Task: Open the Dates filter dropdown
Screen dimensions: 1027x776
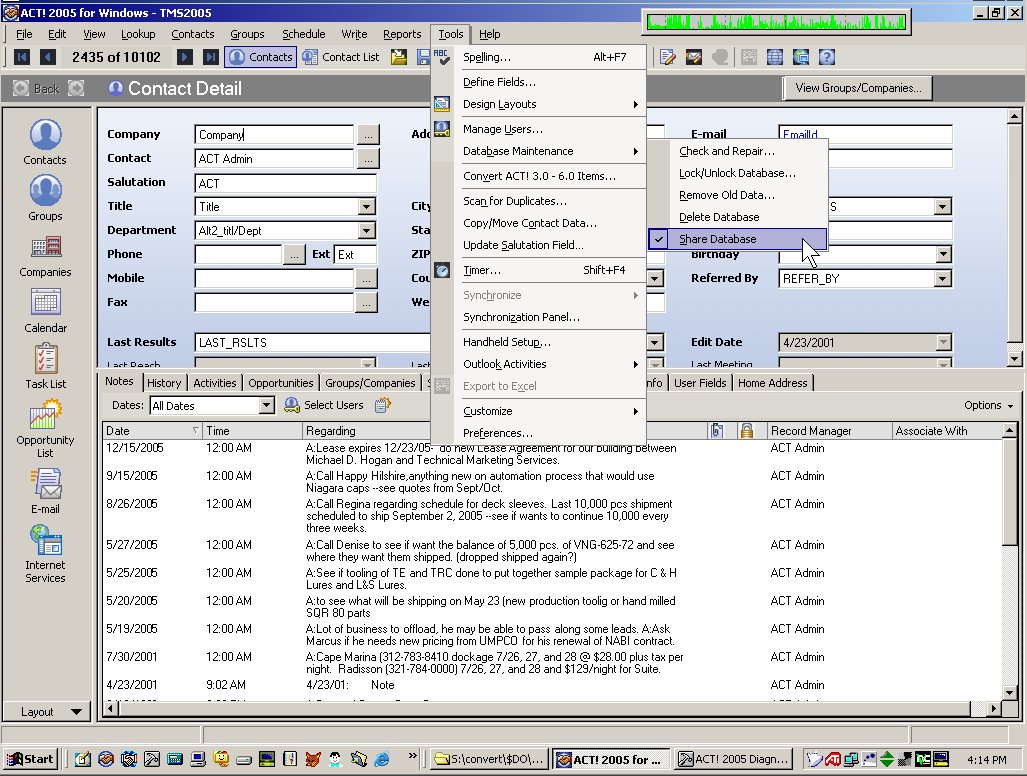Action: point(266,406)
